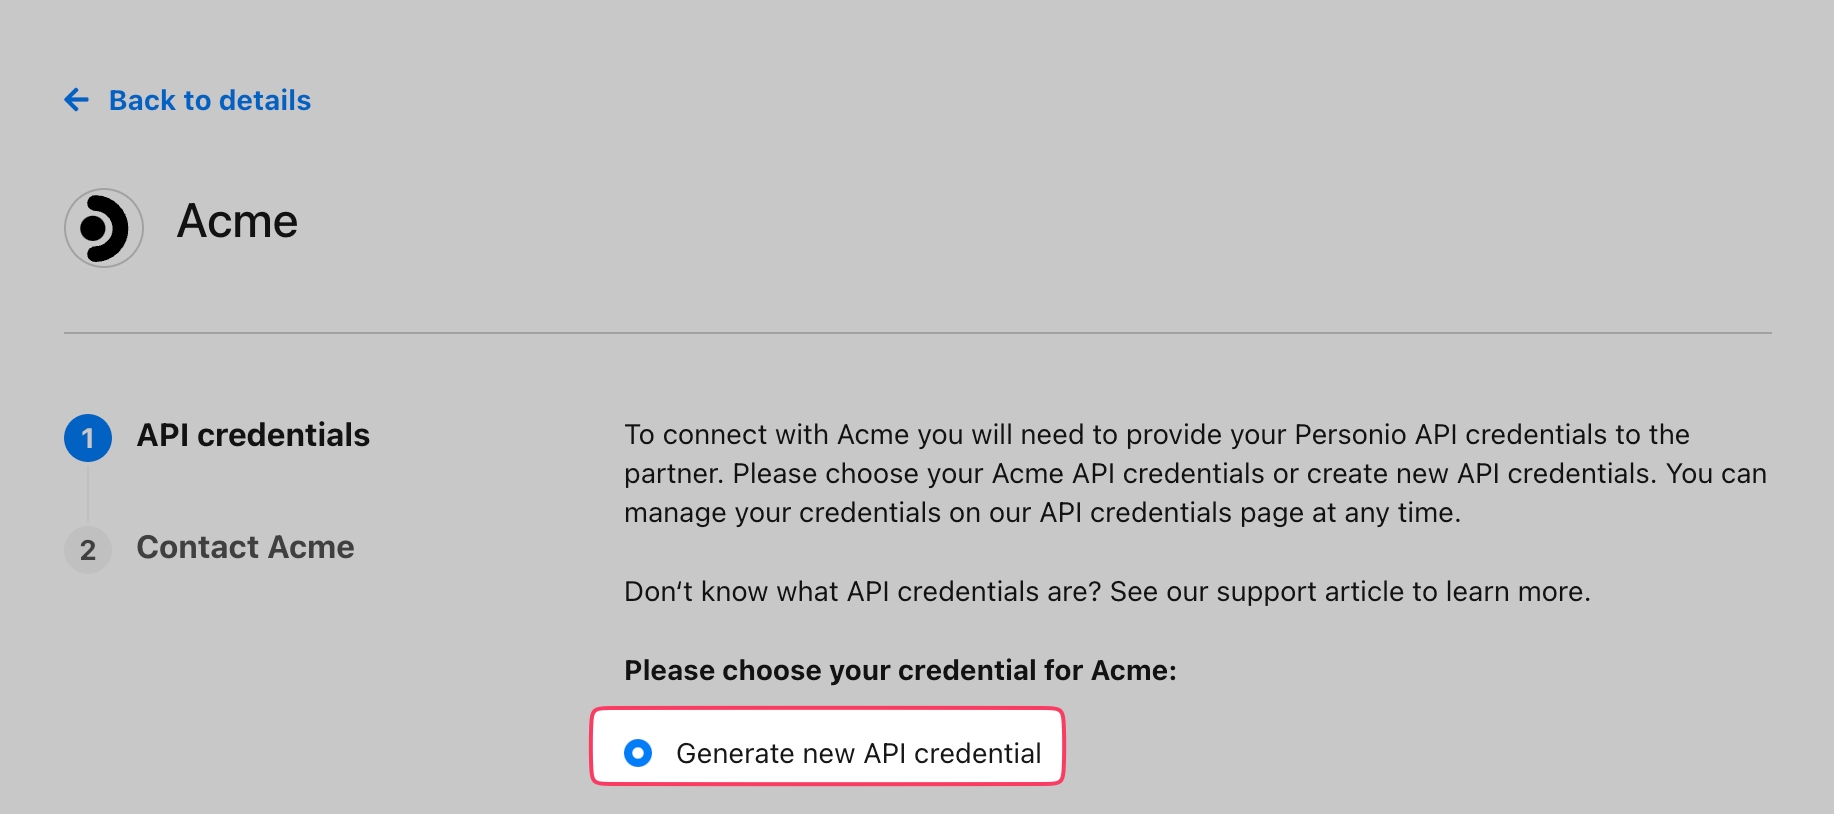Go to the "Contact Acme" step
The width and height of the screenshot is (1834, 814).
pos(245,547)
